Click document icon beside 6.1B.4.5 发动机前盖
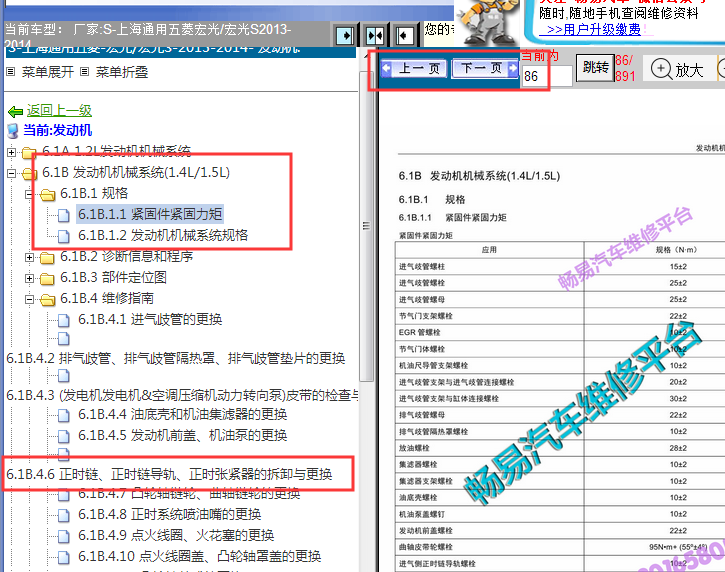 (x=64, y=436)
